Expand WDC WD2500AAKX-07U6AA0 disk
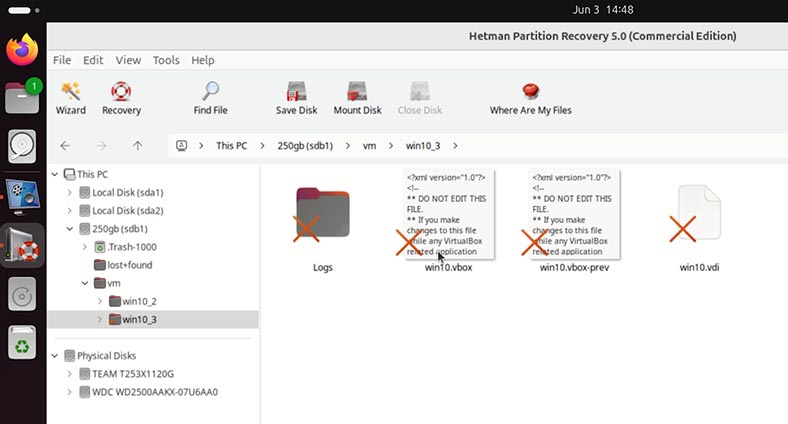This screenshot has width=788, height=424. click(69, 392)
